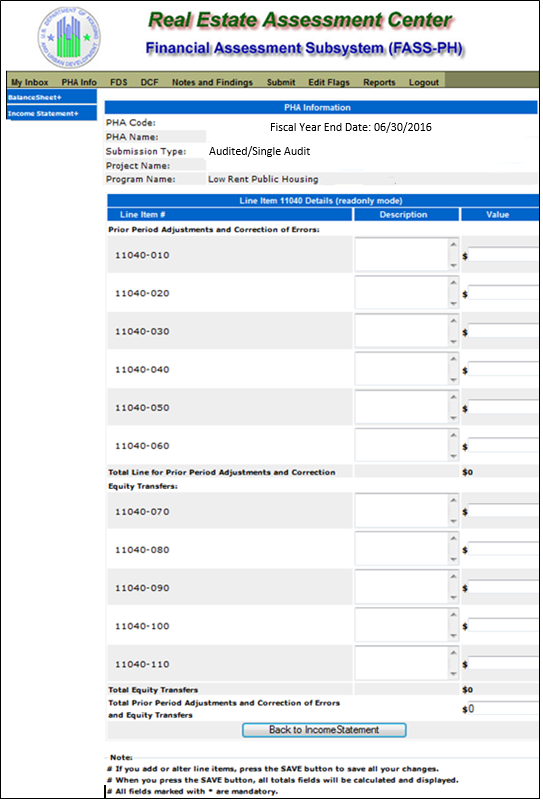Click the Back to IncomeStatement button

324,730
